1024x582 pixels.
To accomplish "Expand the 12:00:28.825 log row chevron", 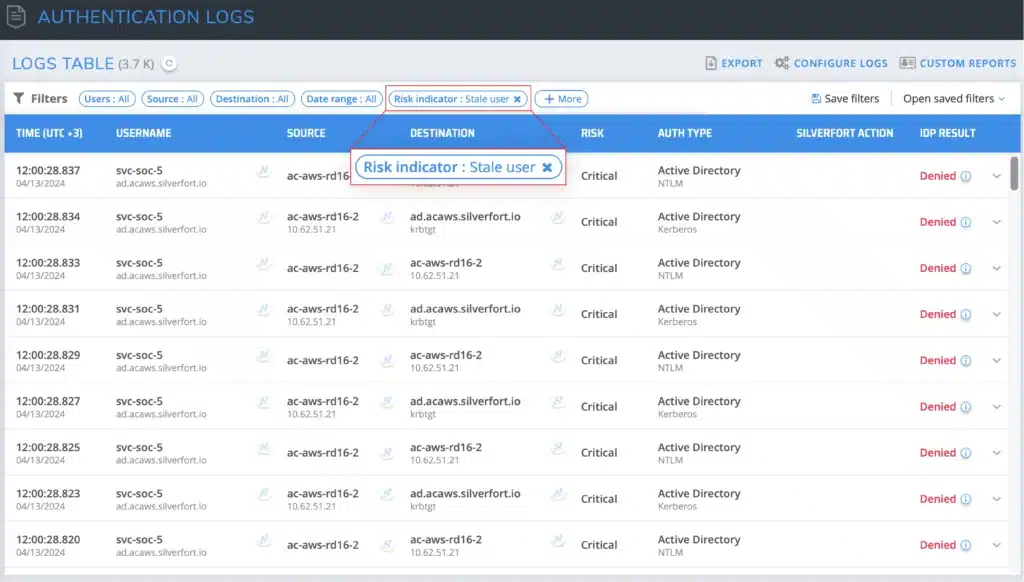I will [997, 453].
